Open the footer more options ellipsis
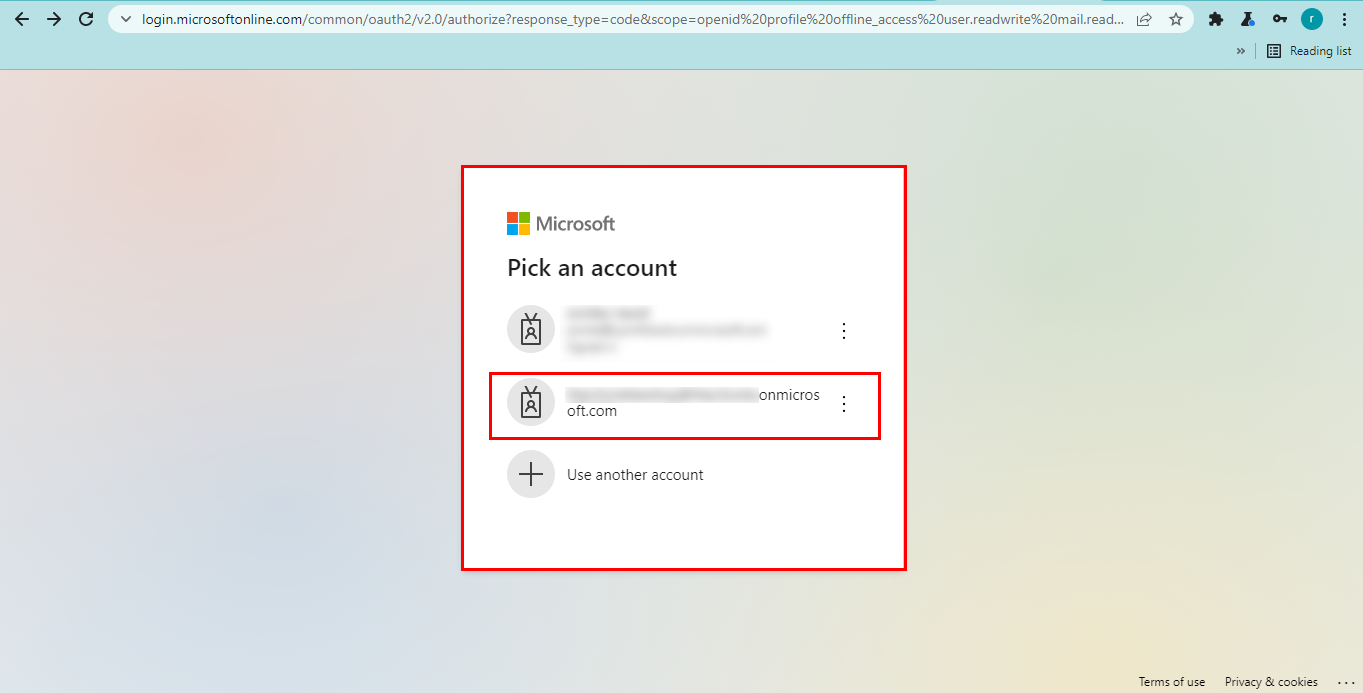Viewport: 1363px width, 693px height. click(1345, 682)
